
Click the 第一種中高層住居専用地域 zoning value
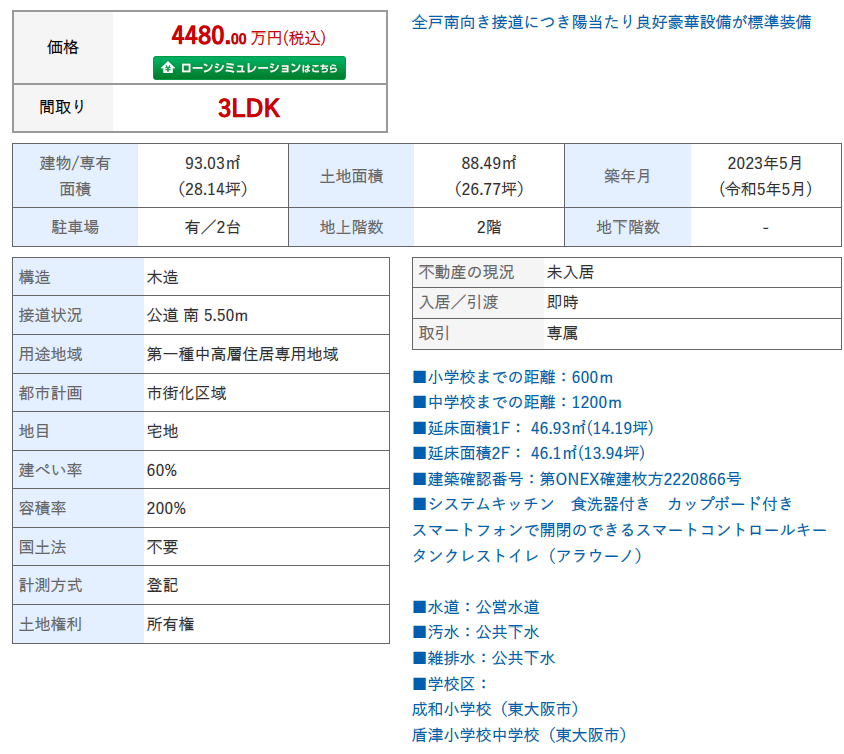[x=242, y=354]
